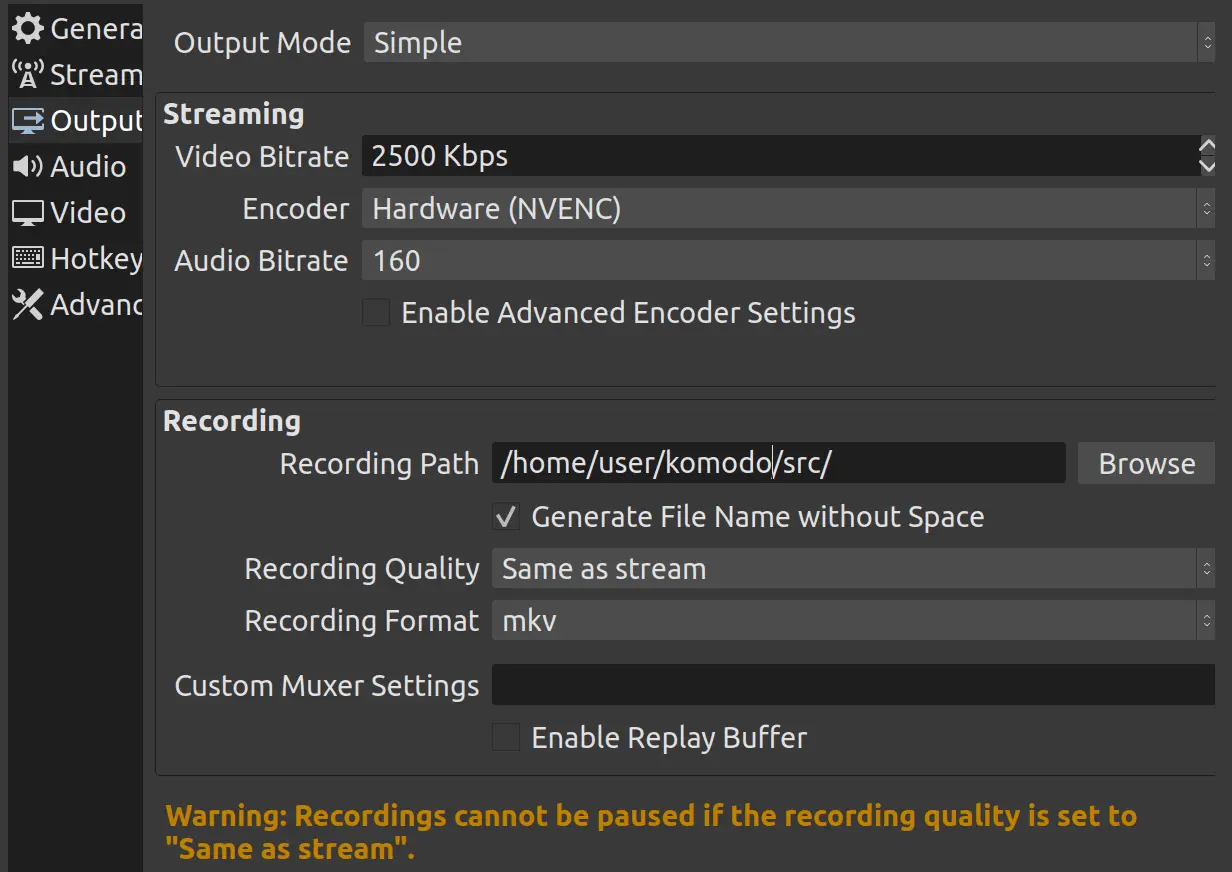Enable the Replay Buffer option
The width and height of the screenshot is (1232, 872).
pyautogui.click(x=506, y=738)
